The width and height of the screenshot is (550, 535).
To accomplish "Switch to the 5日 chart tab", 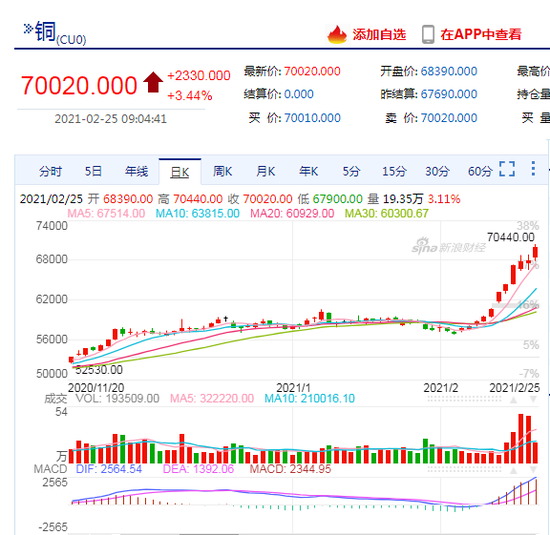I will pos(93,172).
